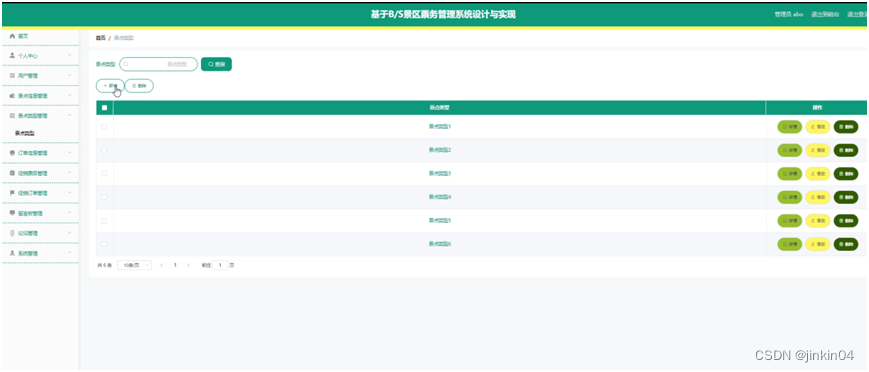The image size is (869, 372).
Task: Show 详情 for 景点类型5
Action: tap(790, 221)
